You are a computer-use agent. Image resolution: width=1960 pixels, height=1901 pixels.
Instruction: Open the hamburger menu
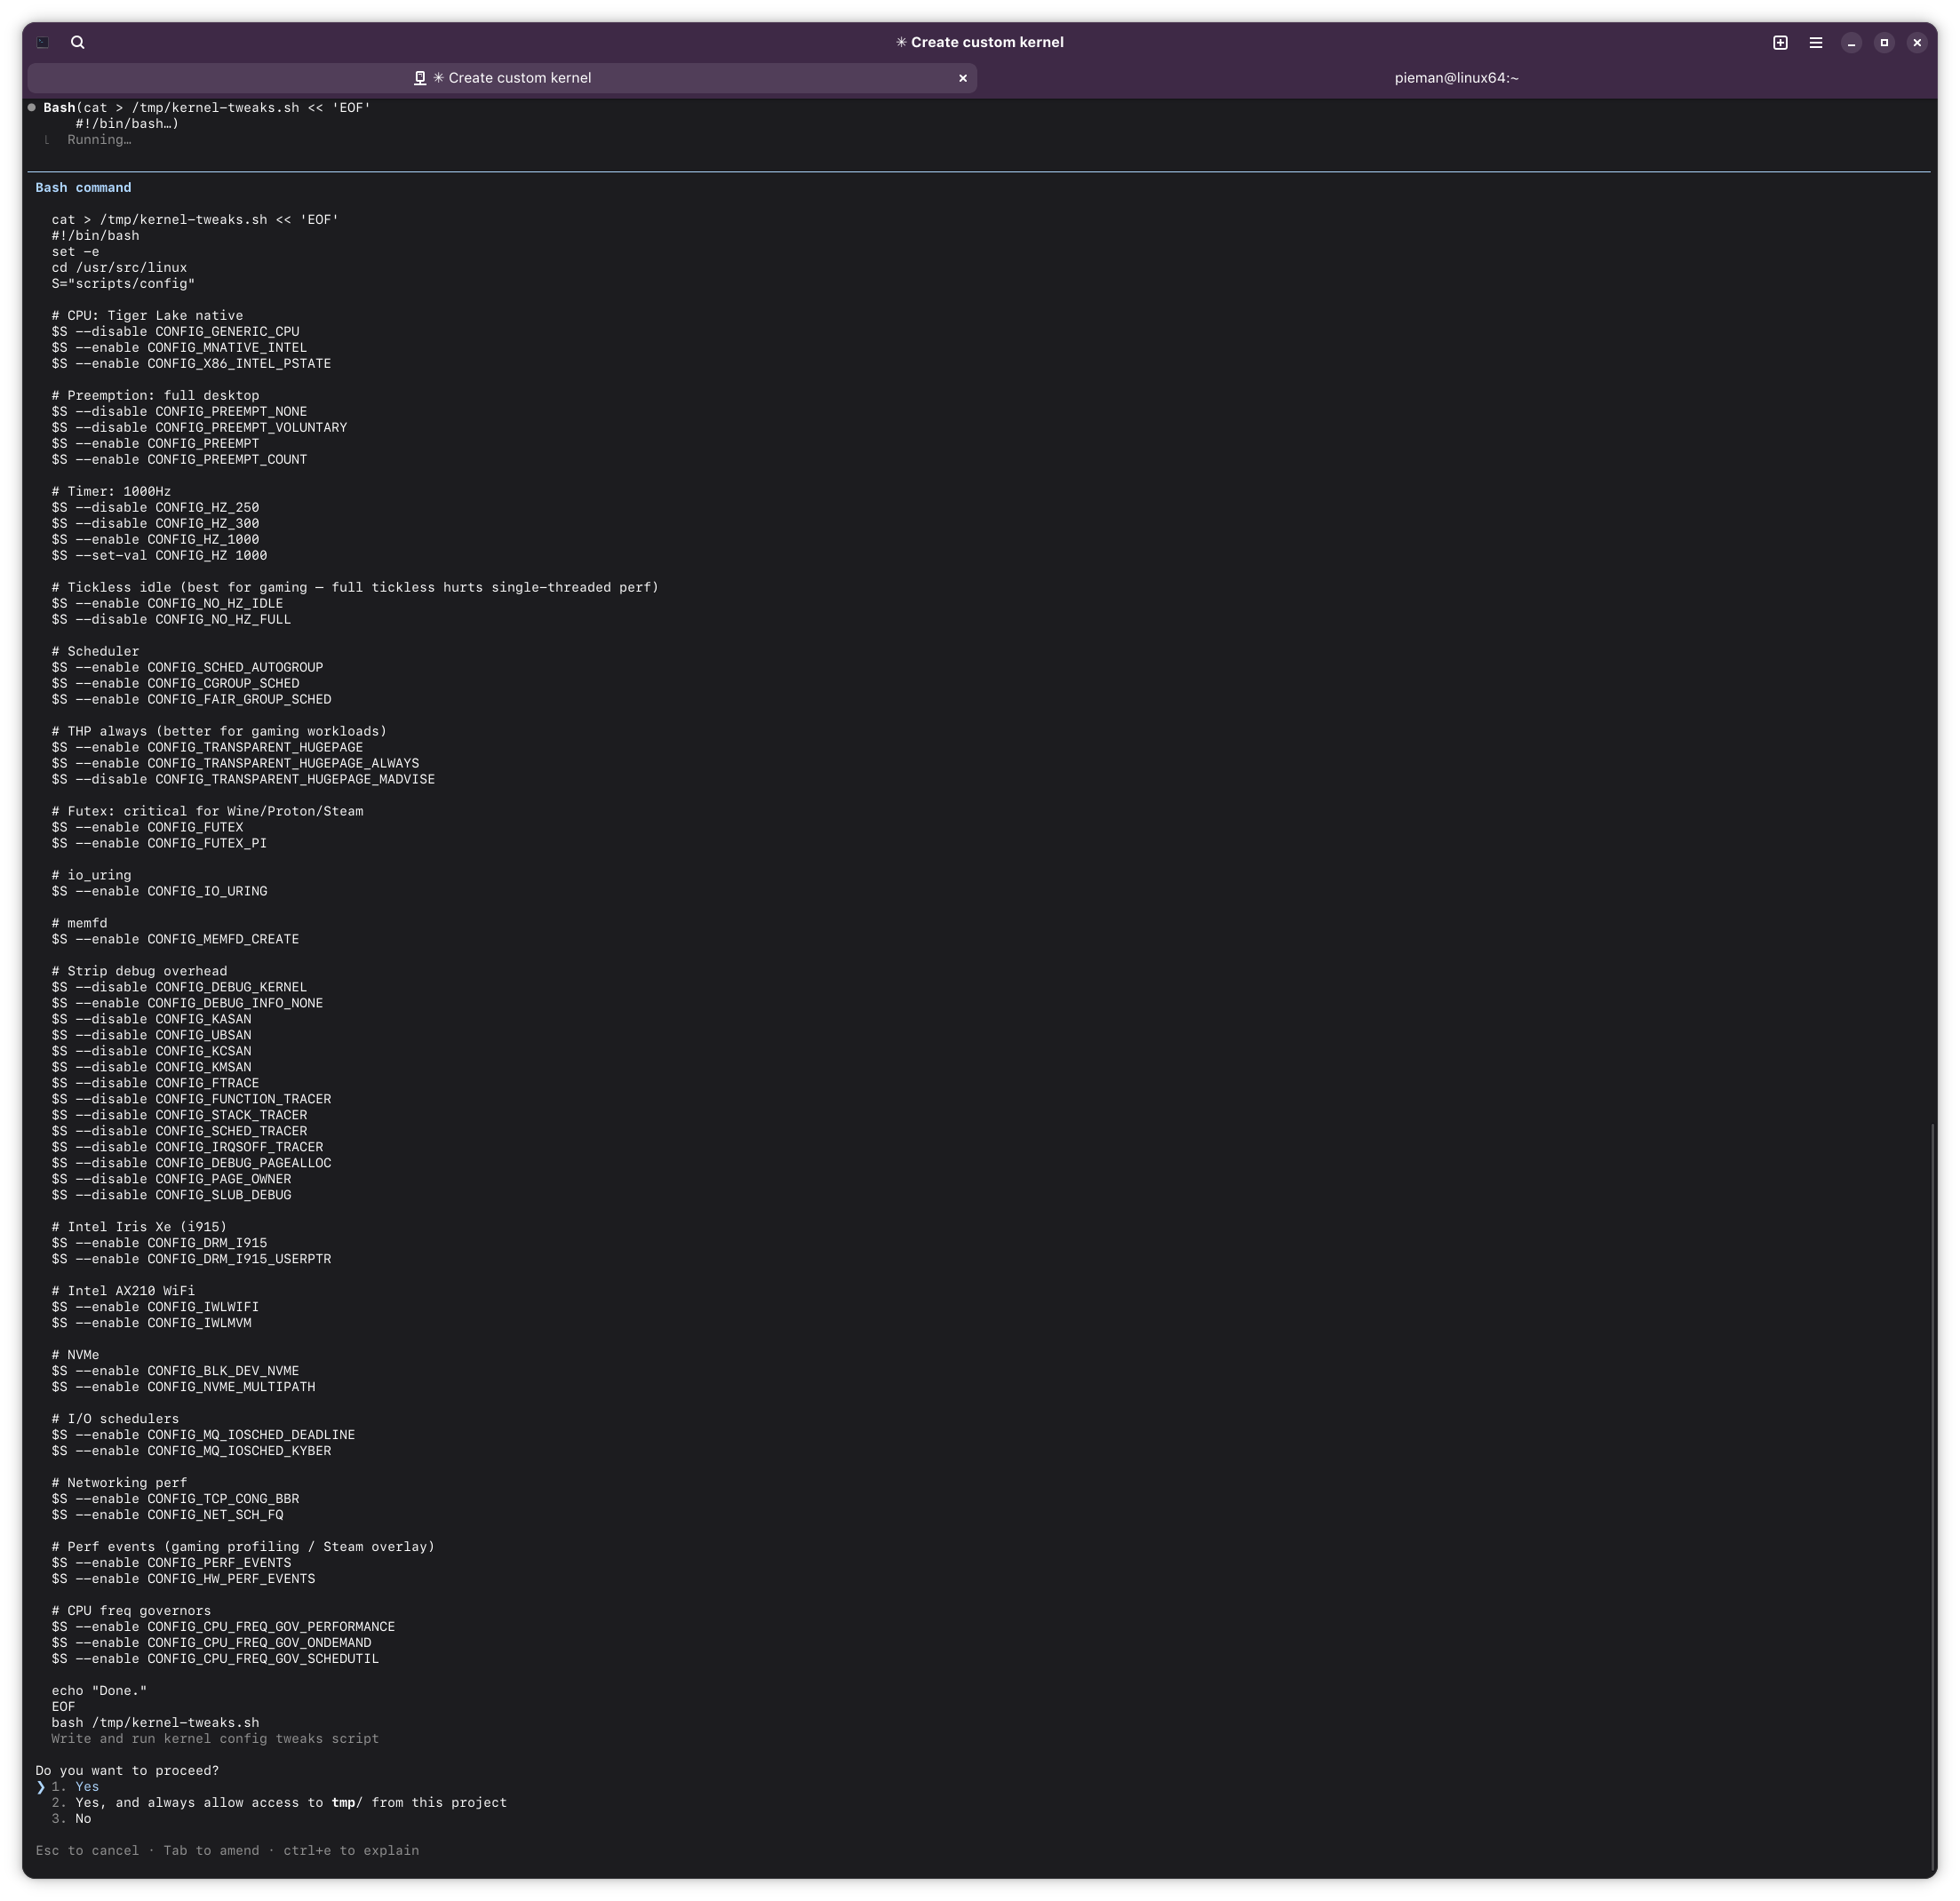click(x=1816, y=42)
